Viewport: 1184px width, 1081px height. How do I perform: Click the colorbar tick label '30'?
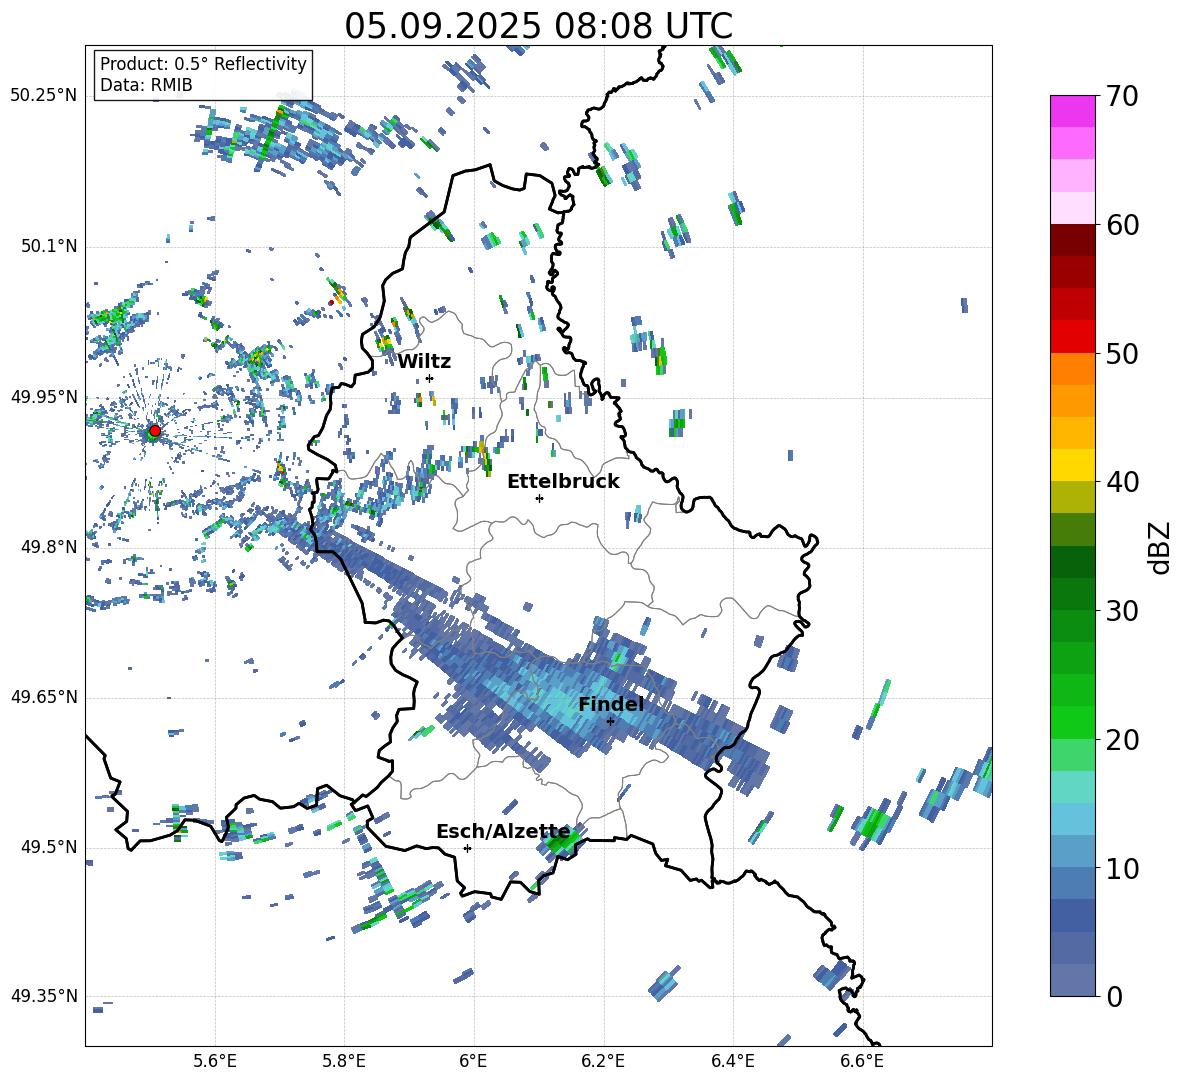[x=1122, y=611]
